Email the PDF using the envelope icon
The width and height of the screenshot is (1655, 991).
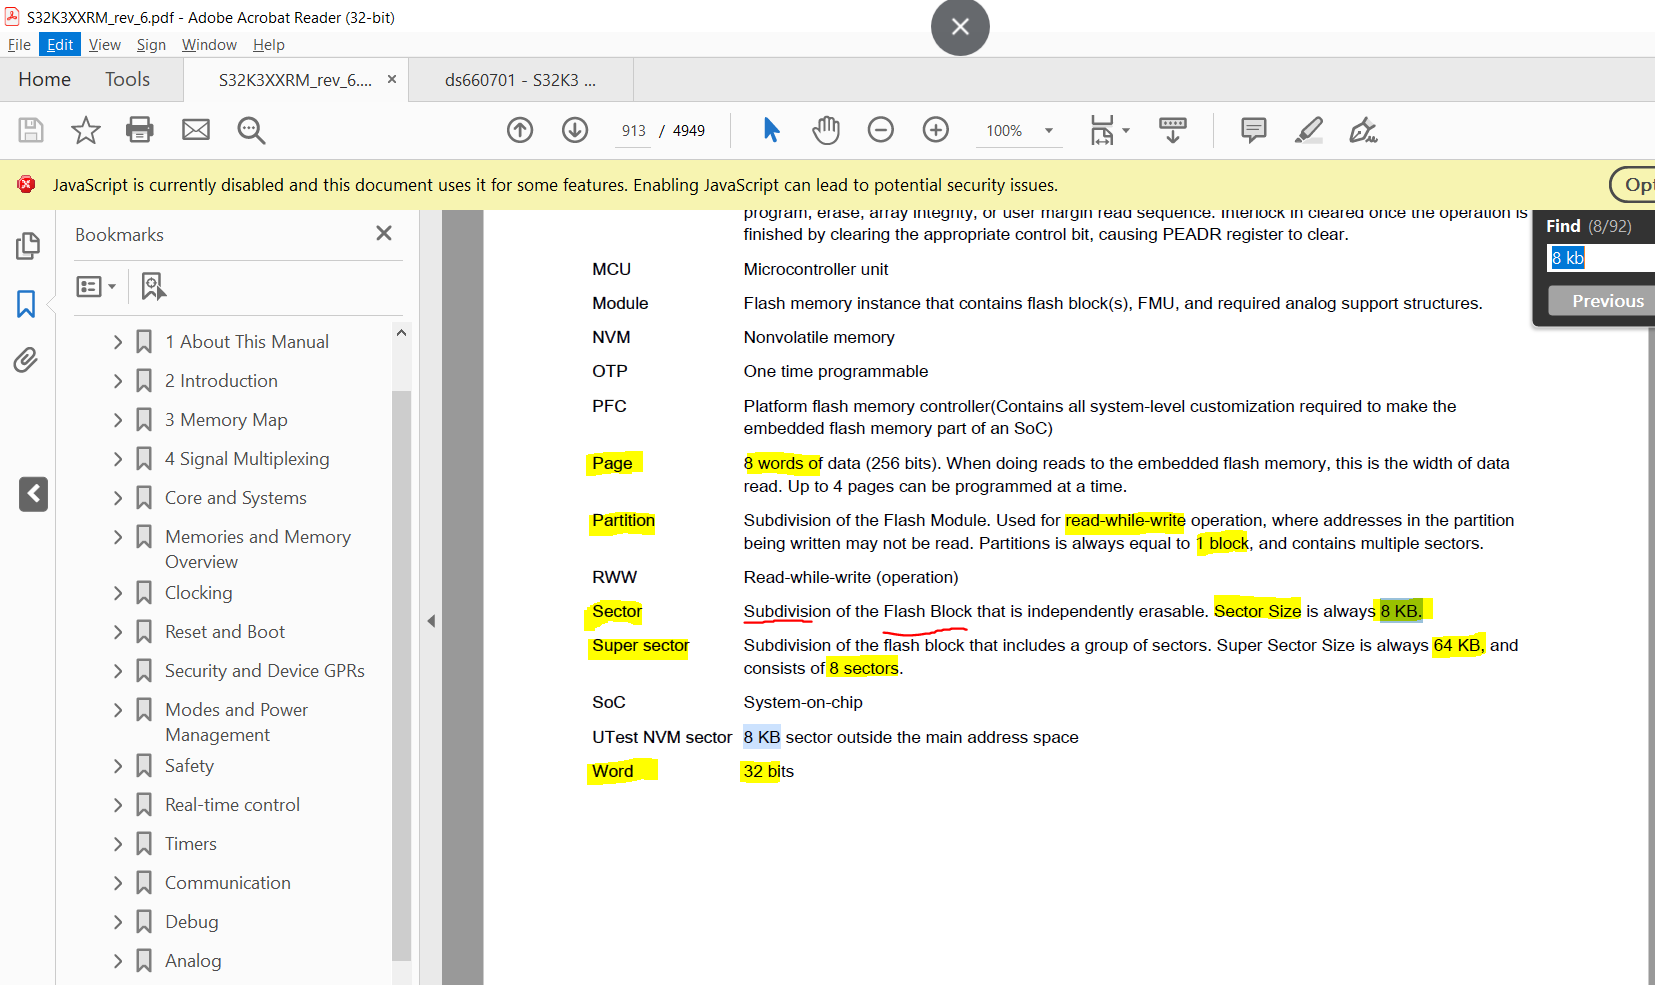point(196,130)
